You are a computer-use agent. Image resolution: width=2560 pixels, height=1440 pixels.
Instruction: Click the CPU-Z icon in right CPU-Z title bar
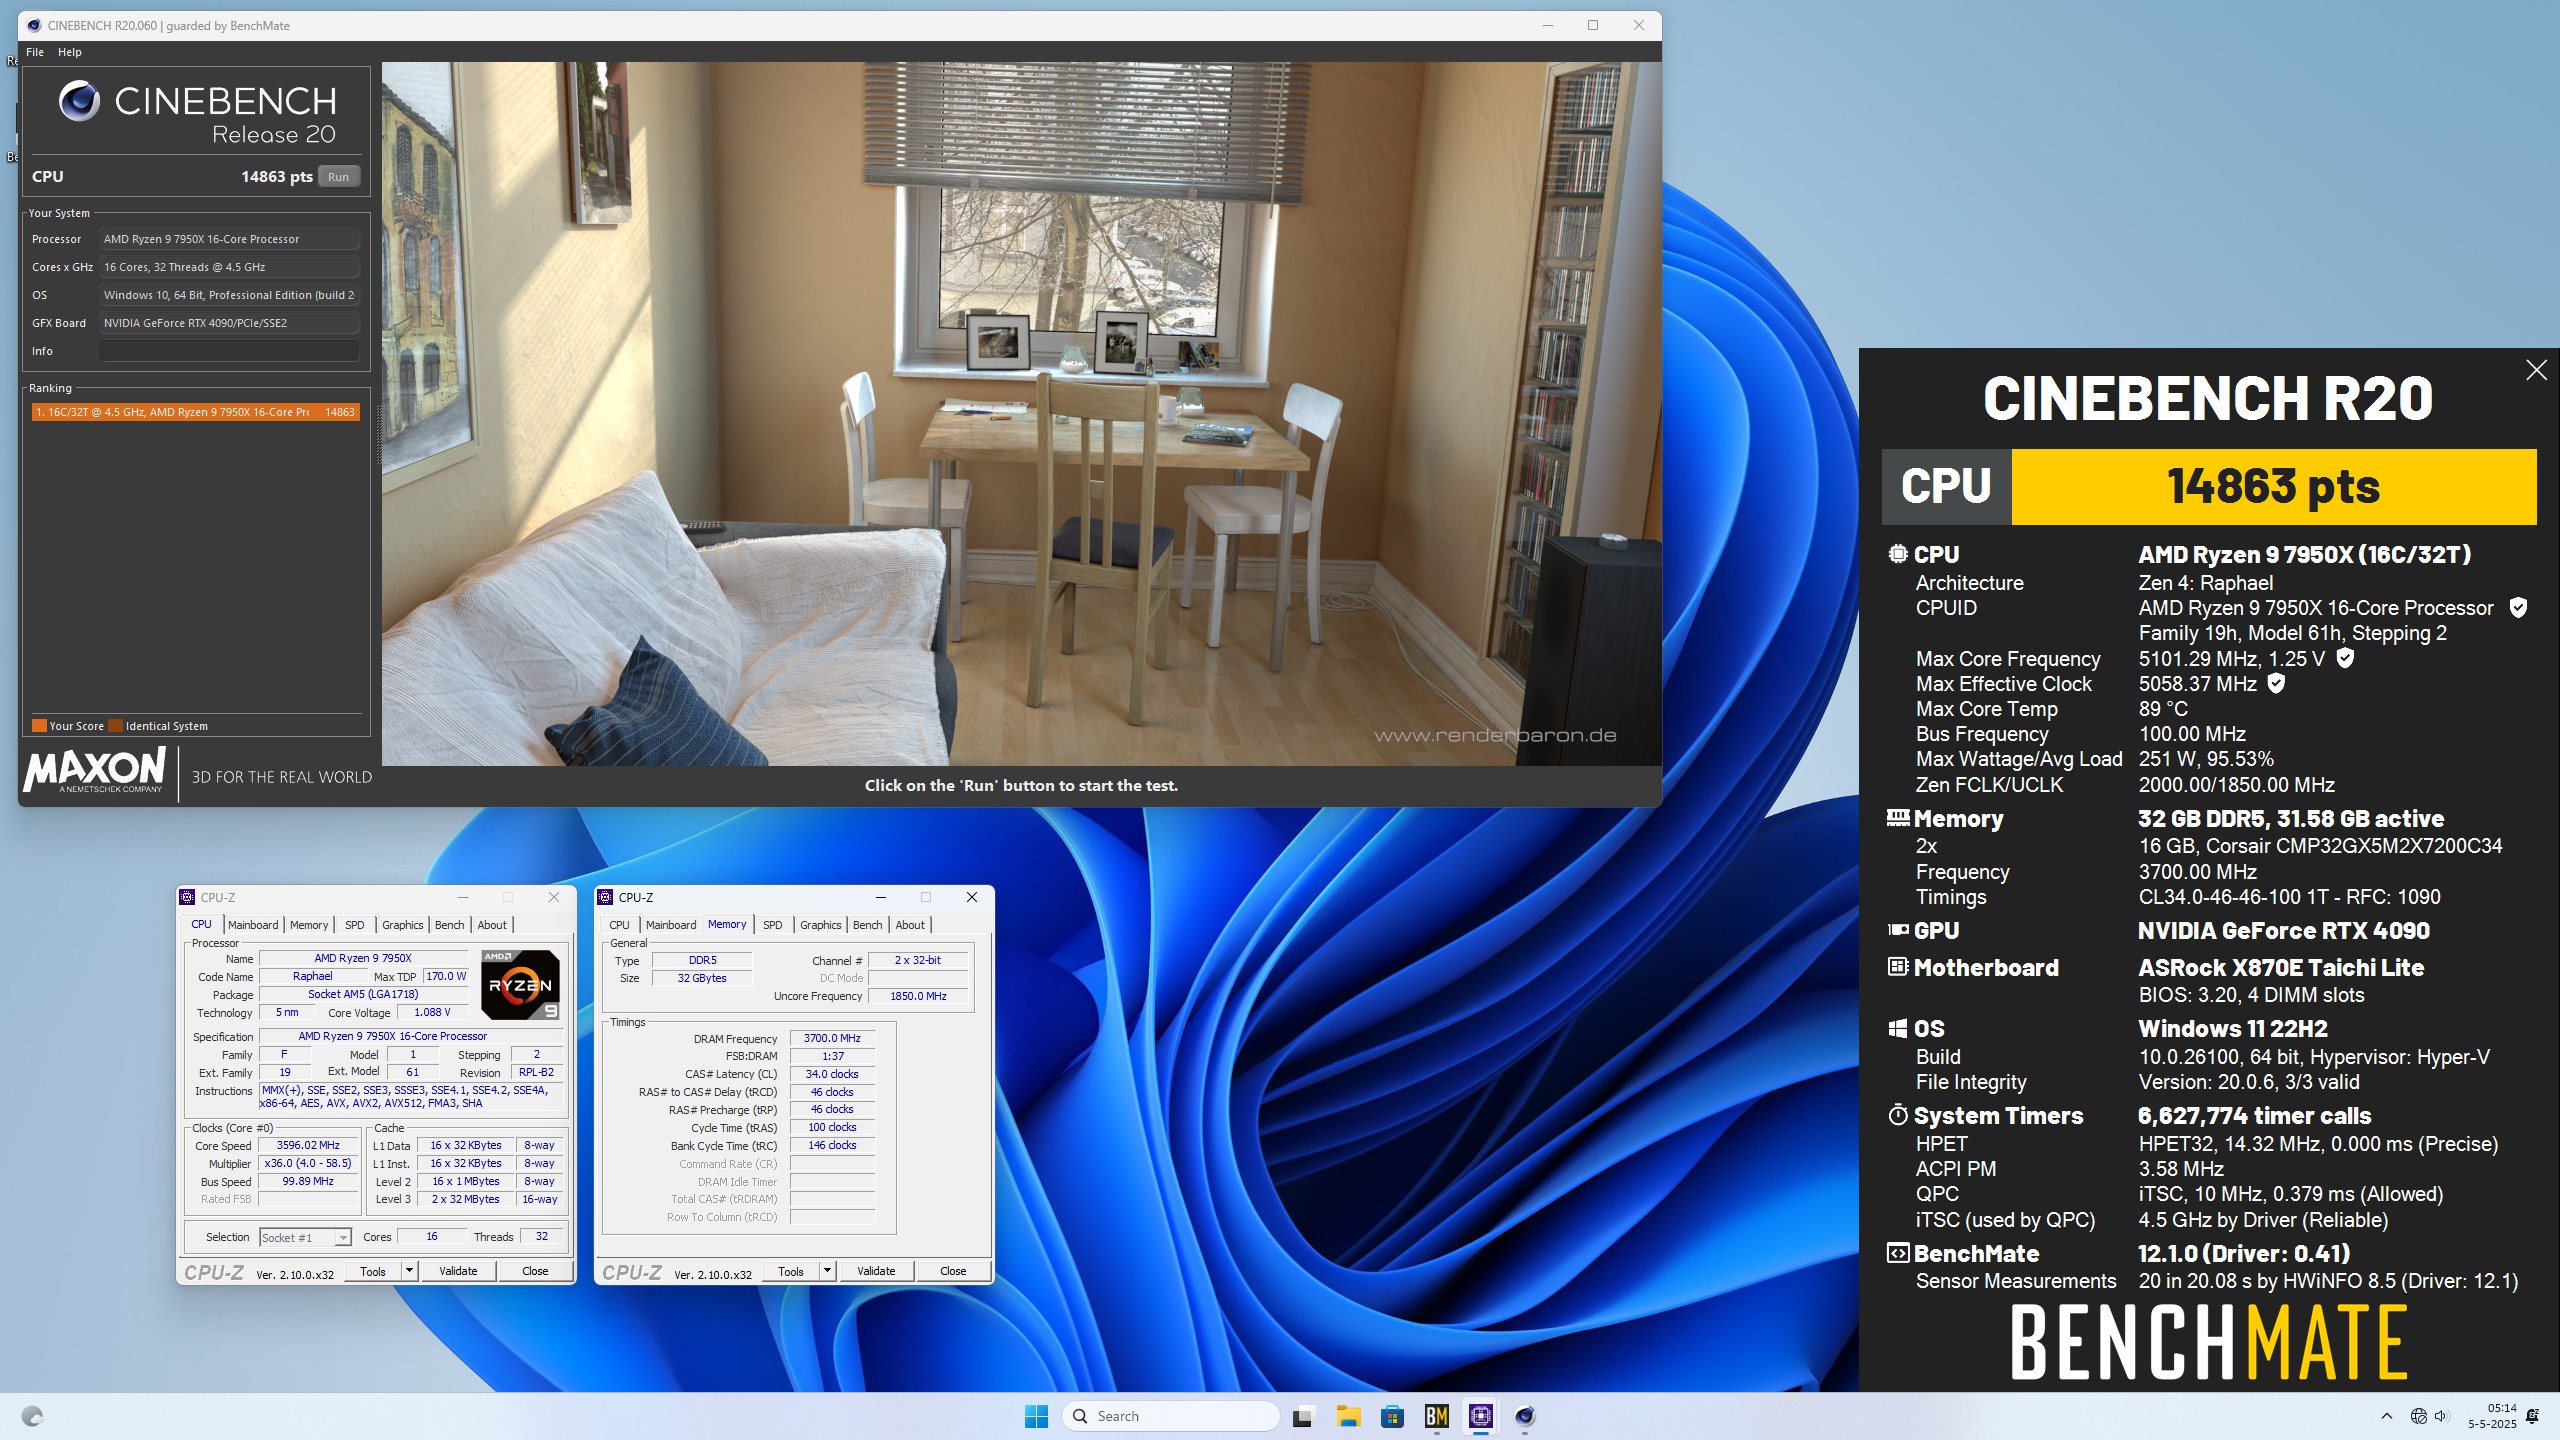pos(606,897)
